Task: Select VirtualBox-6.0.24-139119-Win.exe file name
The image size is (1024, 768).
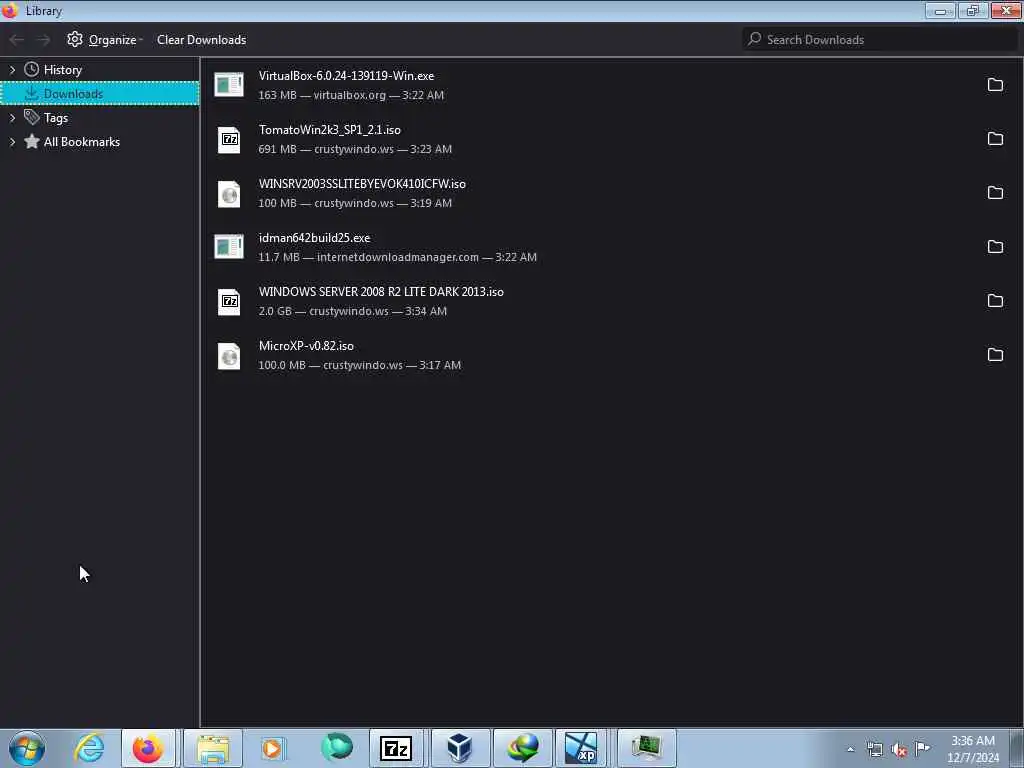Action: (x=346, y=76)
